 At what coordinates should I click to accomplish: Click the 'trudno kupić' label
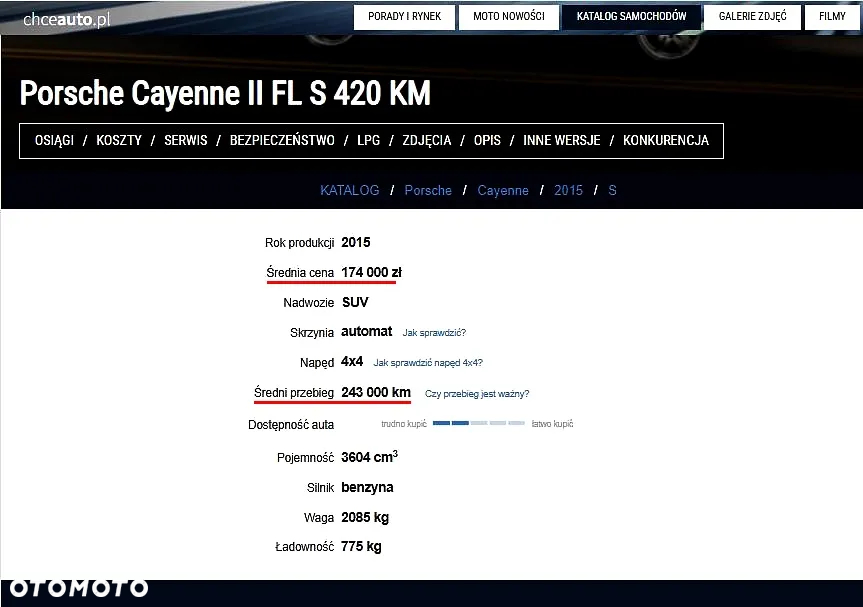(404, 424)
